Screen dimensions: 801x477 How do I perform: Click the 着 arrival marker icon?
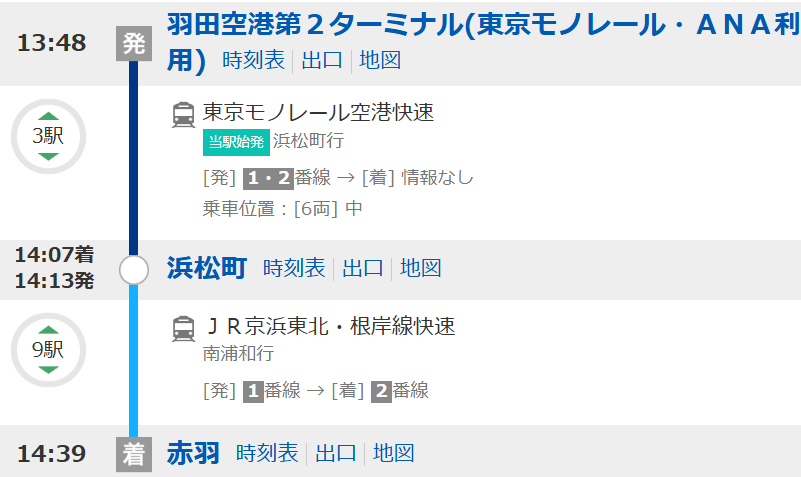[x=134, y=454]
